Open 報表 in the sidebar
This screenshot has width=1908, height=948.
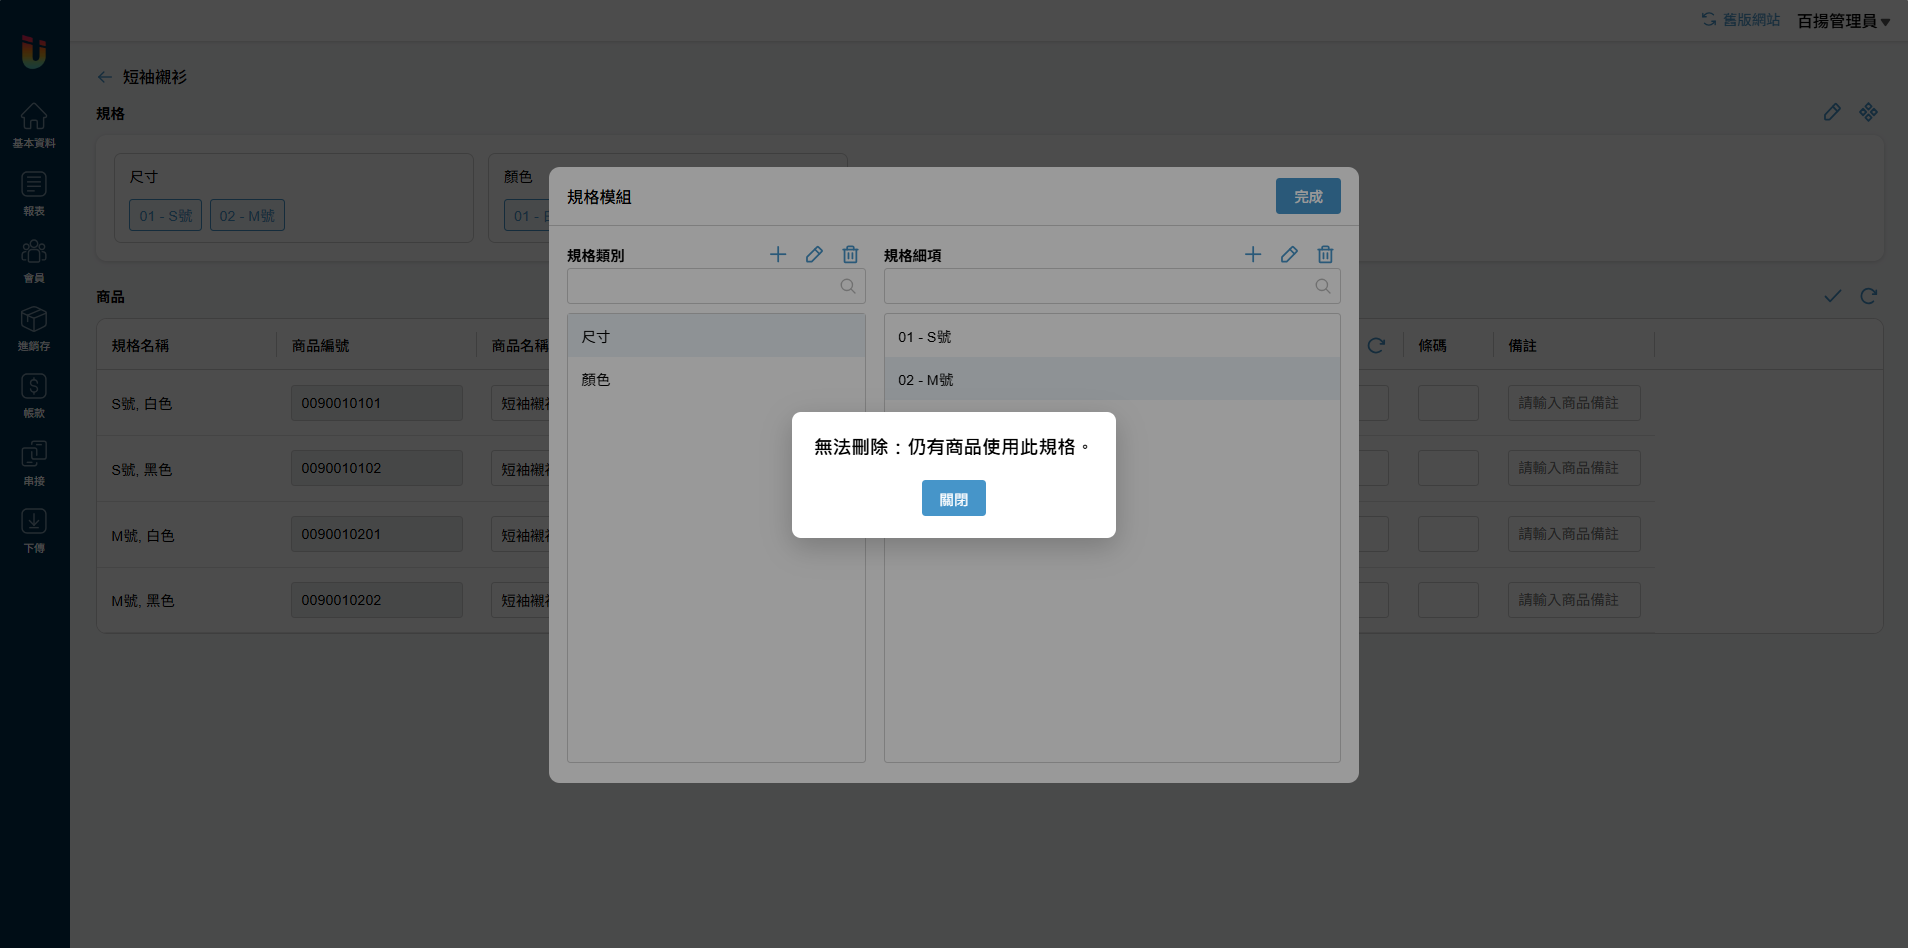tap(34, 193)
